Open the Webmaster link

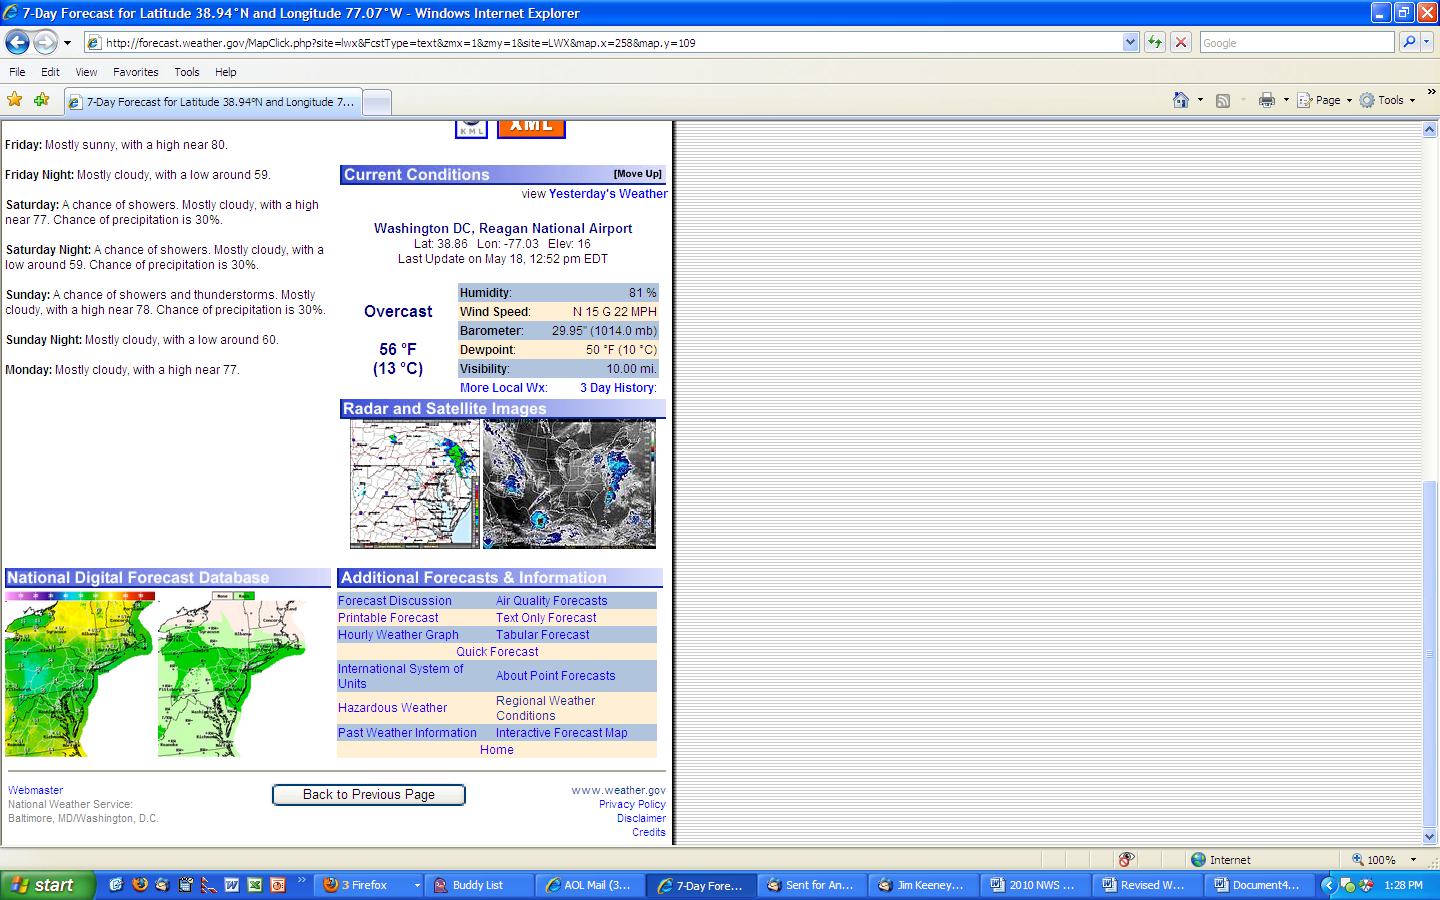[x=35, y=790]
